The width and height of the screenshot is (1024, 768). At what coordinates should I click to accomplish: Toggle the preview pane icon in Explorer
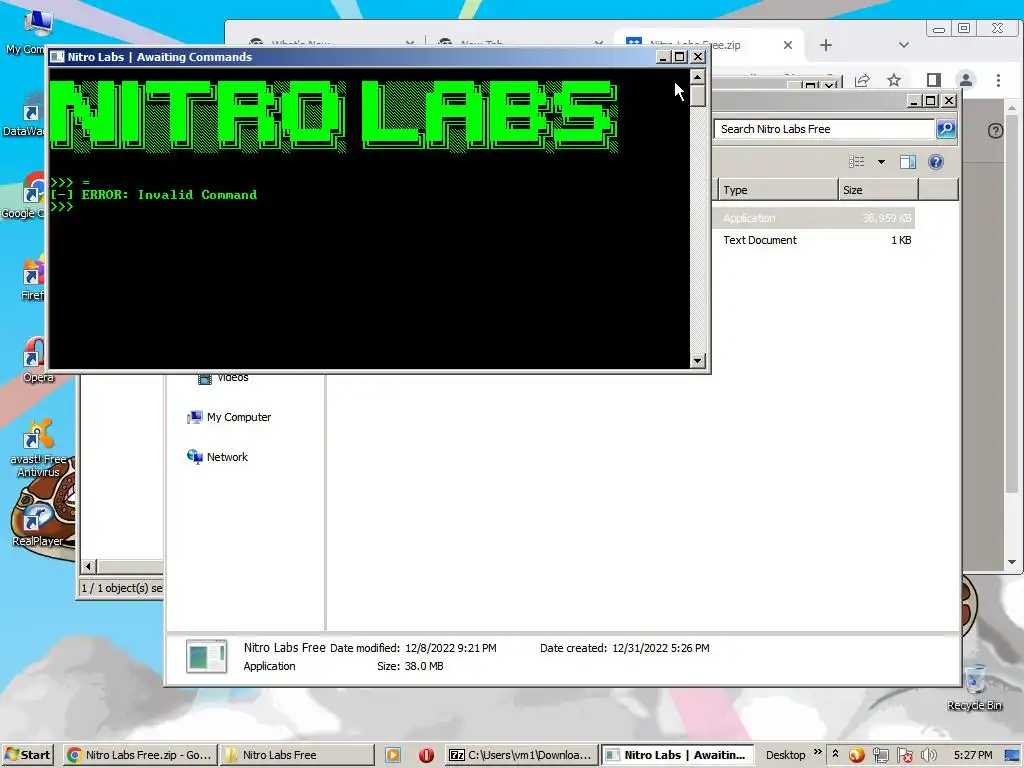pyautogui.click(x=908, y=162)
